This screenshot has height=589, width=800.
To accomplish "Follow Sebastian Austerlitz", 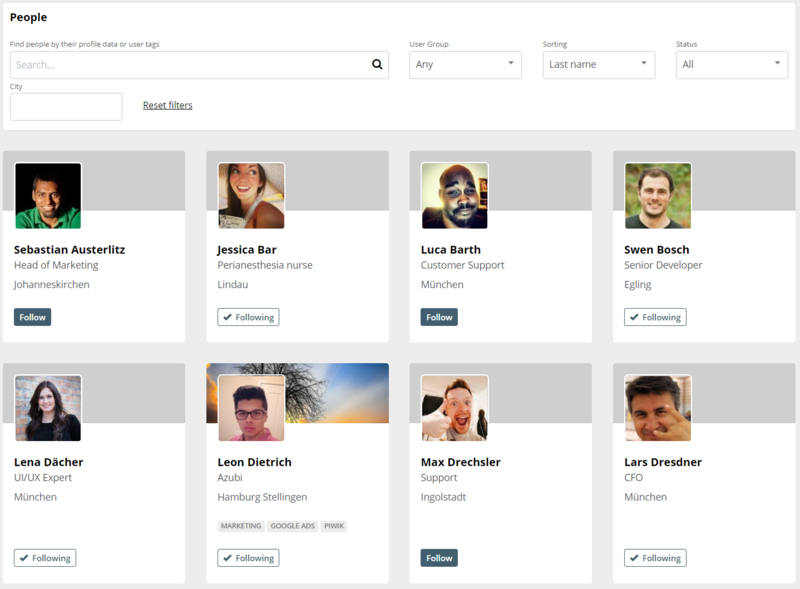I will click(x=33, y=317).
